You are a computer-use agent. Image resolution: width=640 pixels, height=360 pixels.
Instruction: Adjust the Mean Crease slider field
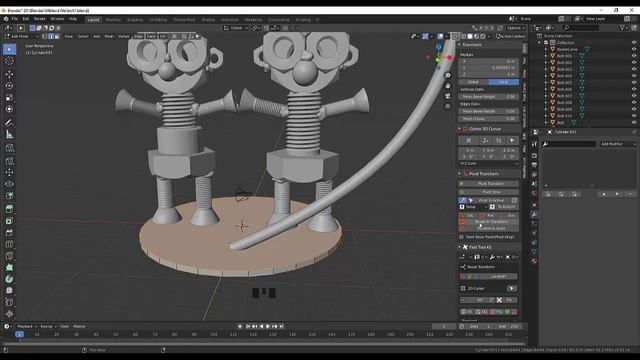[x=489, y=119]
